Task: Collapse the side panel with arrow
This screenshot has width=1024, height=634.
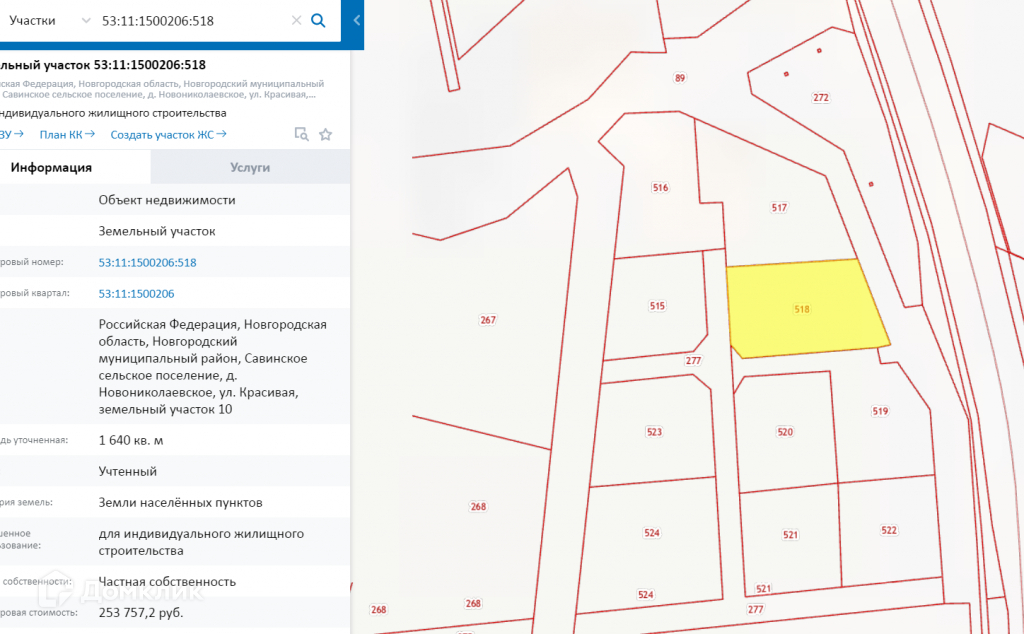Action: (357, 20)
